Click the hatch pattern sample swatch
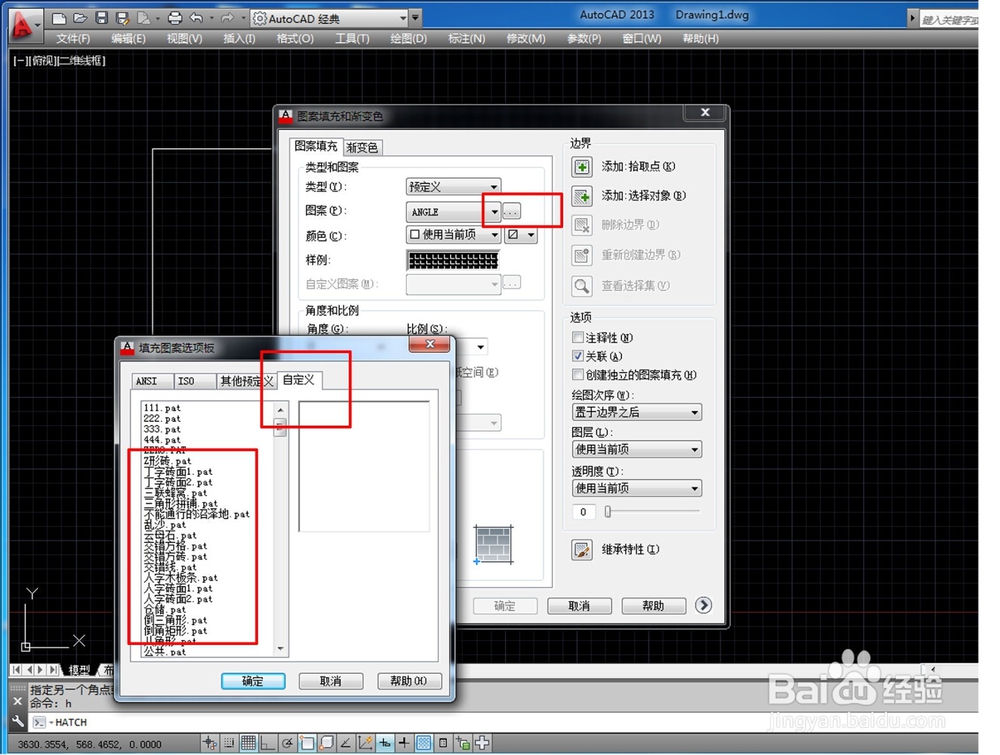The width and height of the screenshot is (1000, 755). click(x=452, y=260)
